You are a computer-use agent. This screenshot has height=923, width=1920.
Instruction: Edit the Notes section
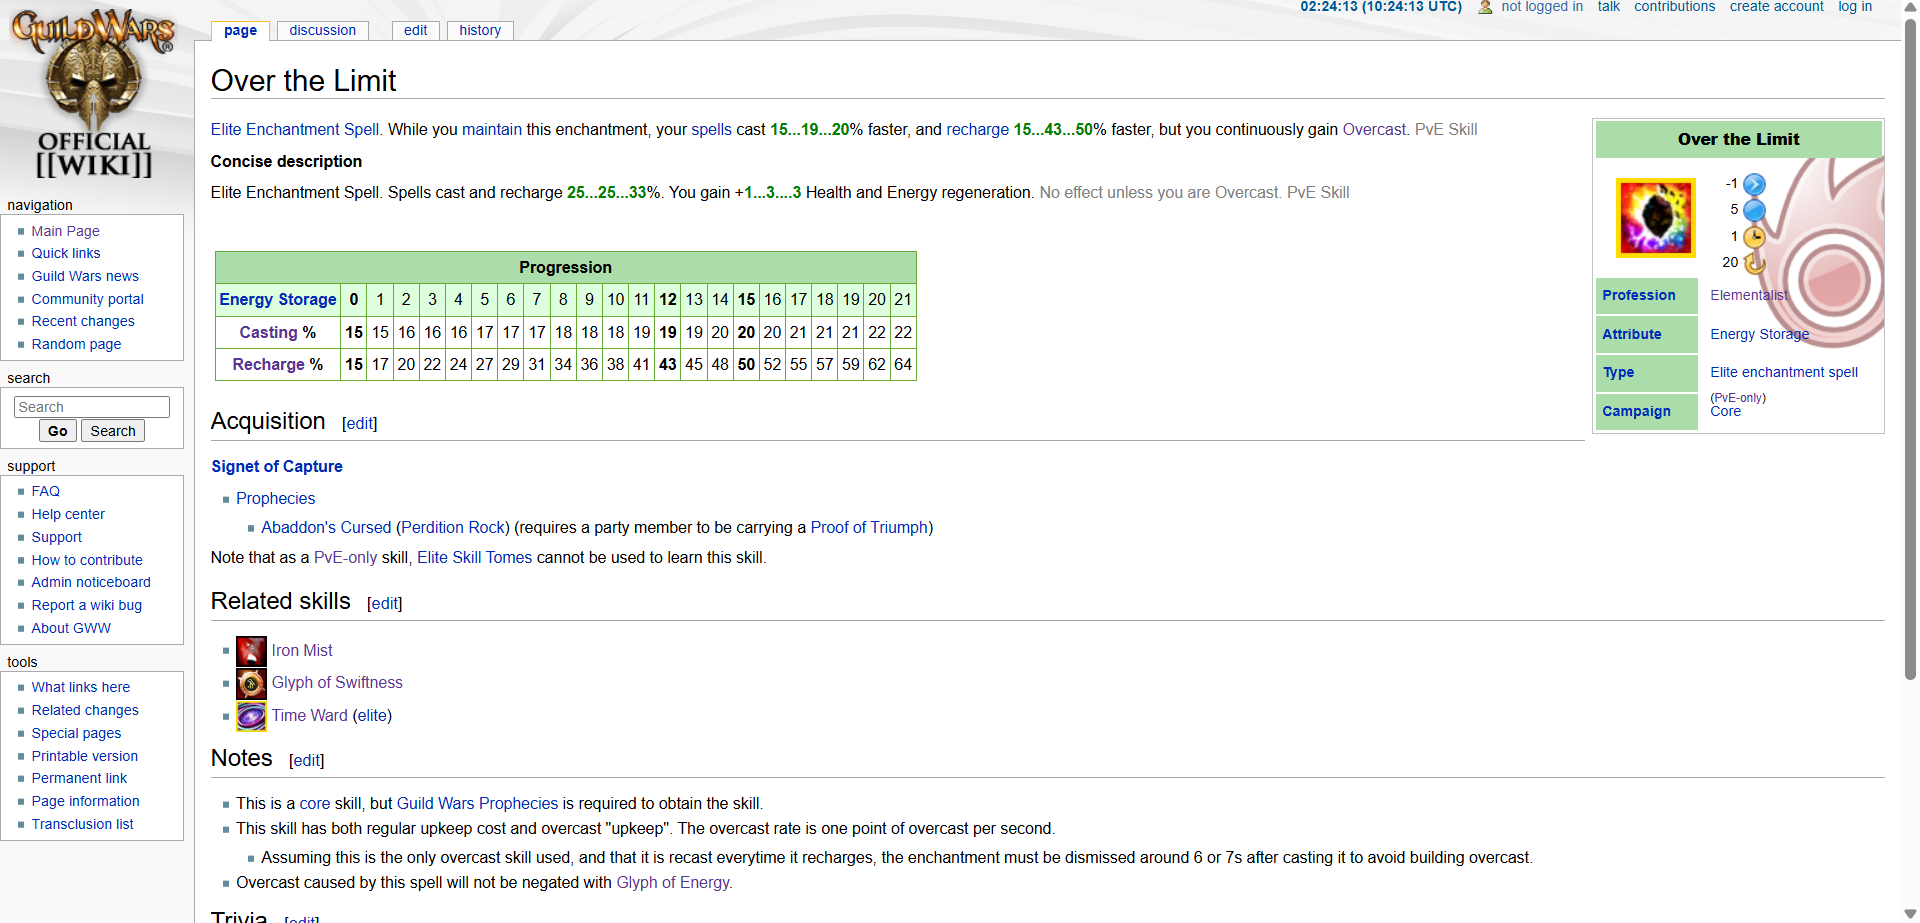[x=306, y=761]
